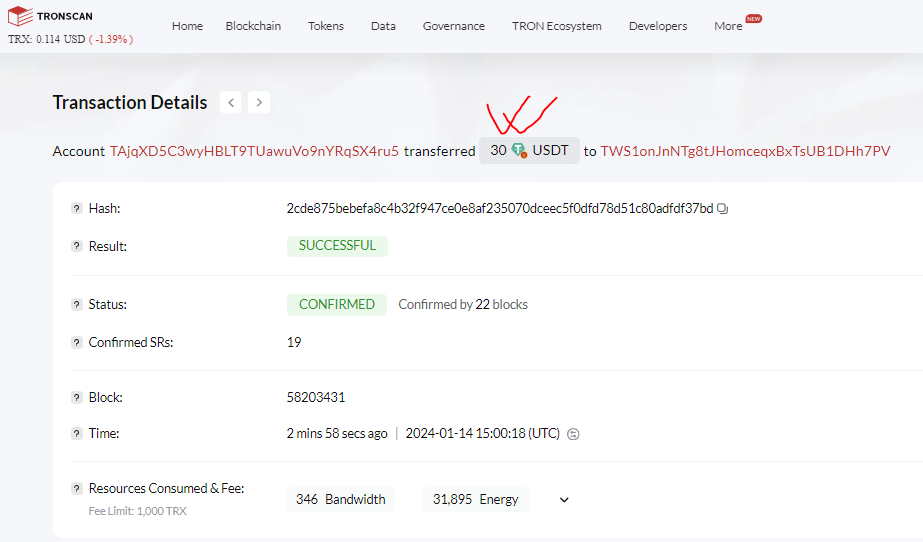Open the Blockchain menu

(253, 26)
